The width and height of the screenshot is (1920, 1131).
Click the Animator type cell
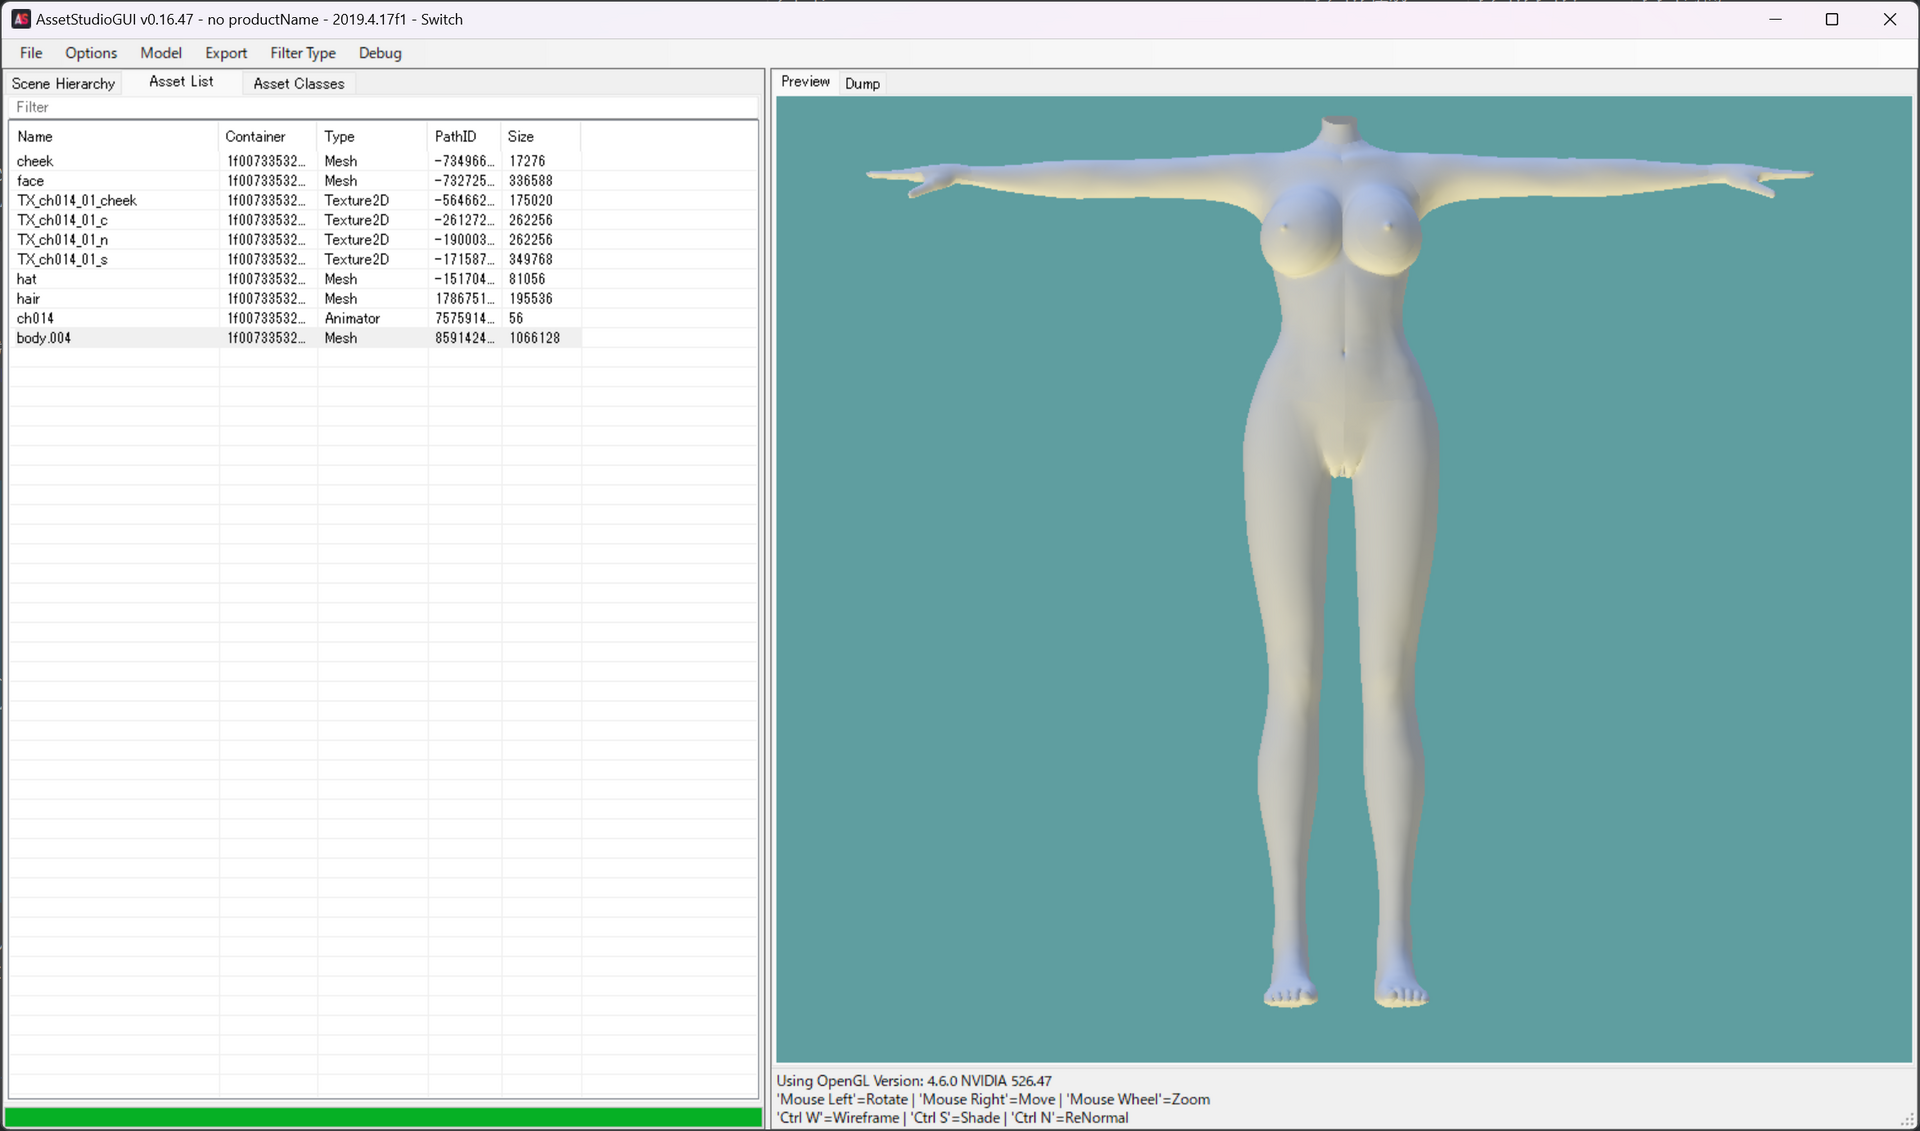pos(352,319)
